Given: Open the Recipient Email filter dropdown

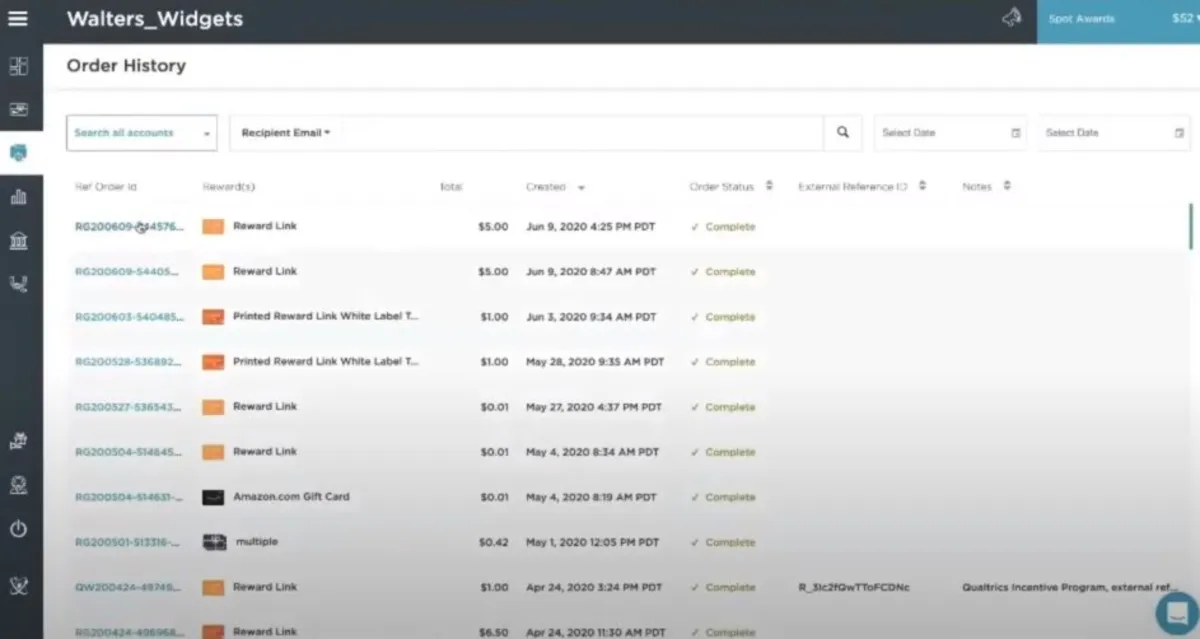Looking at the screenshot, I should [x=285, y=131].
